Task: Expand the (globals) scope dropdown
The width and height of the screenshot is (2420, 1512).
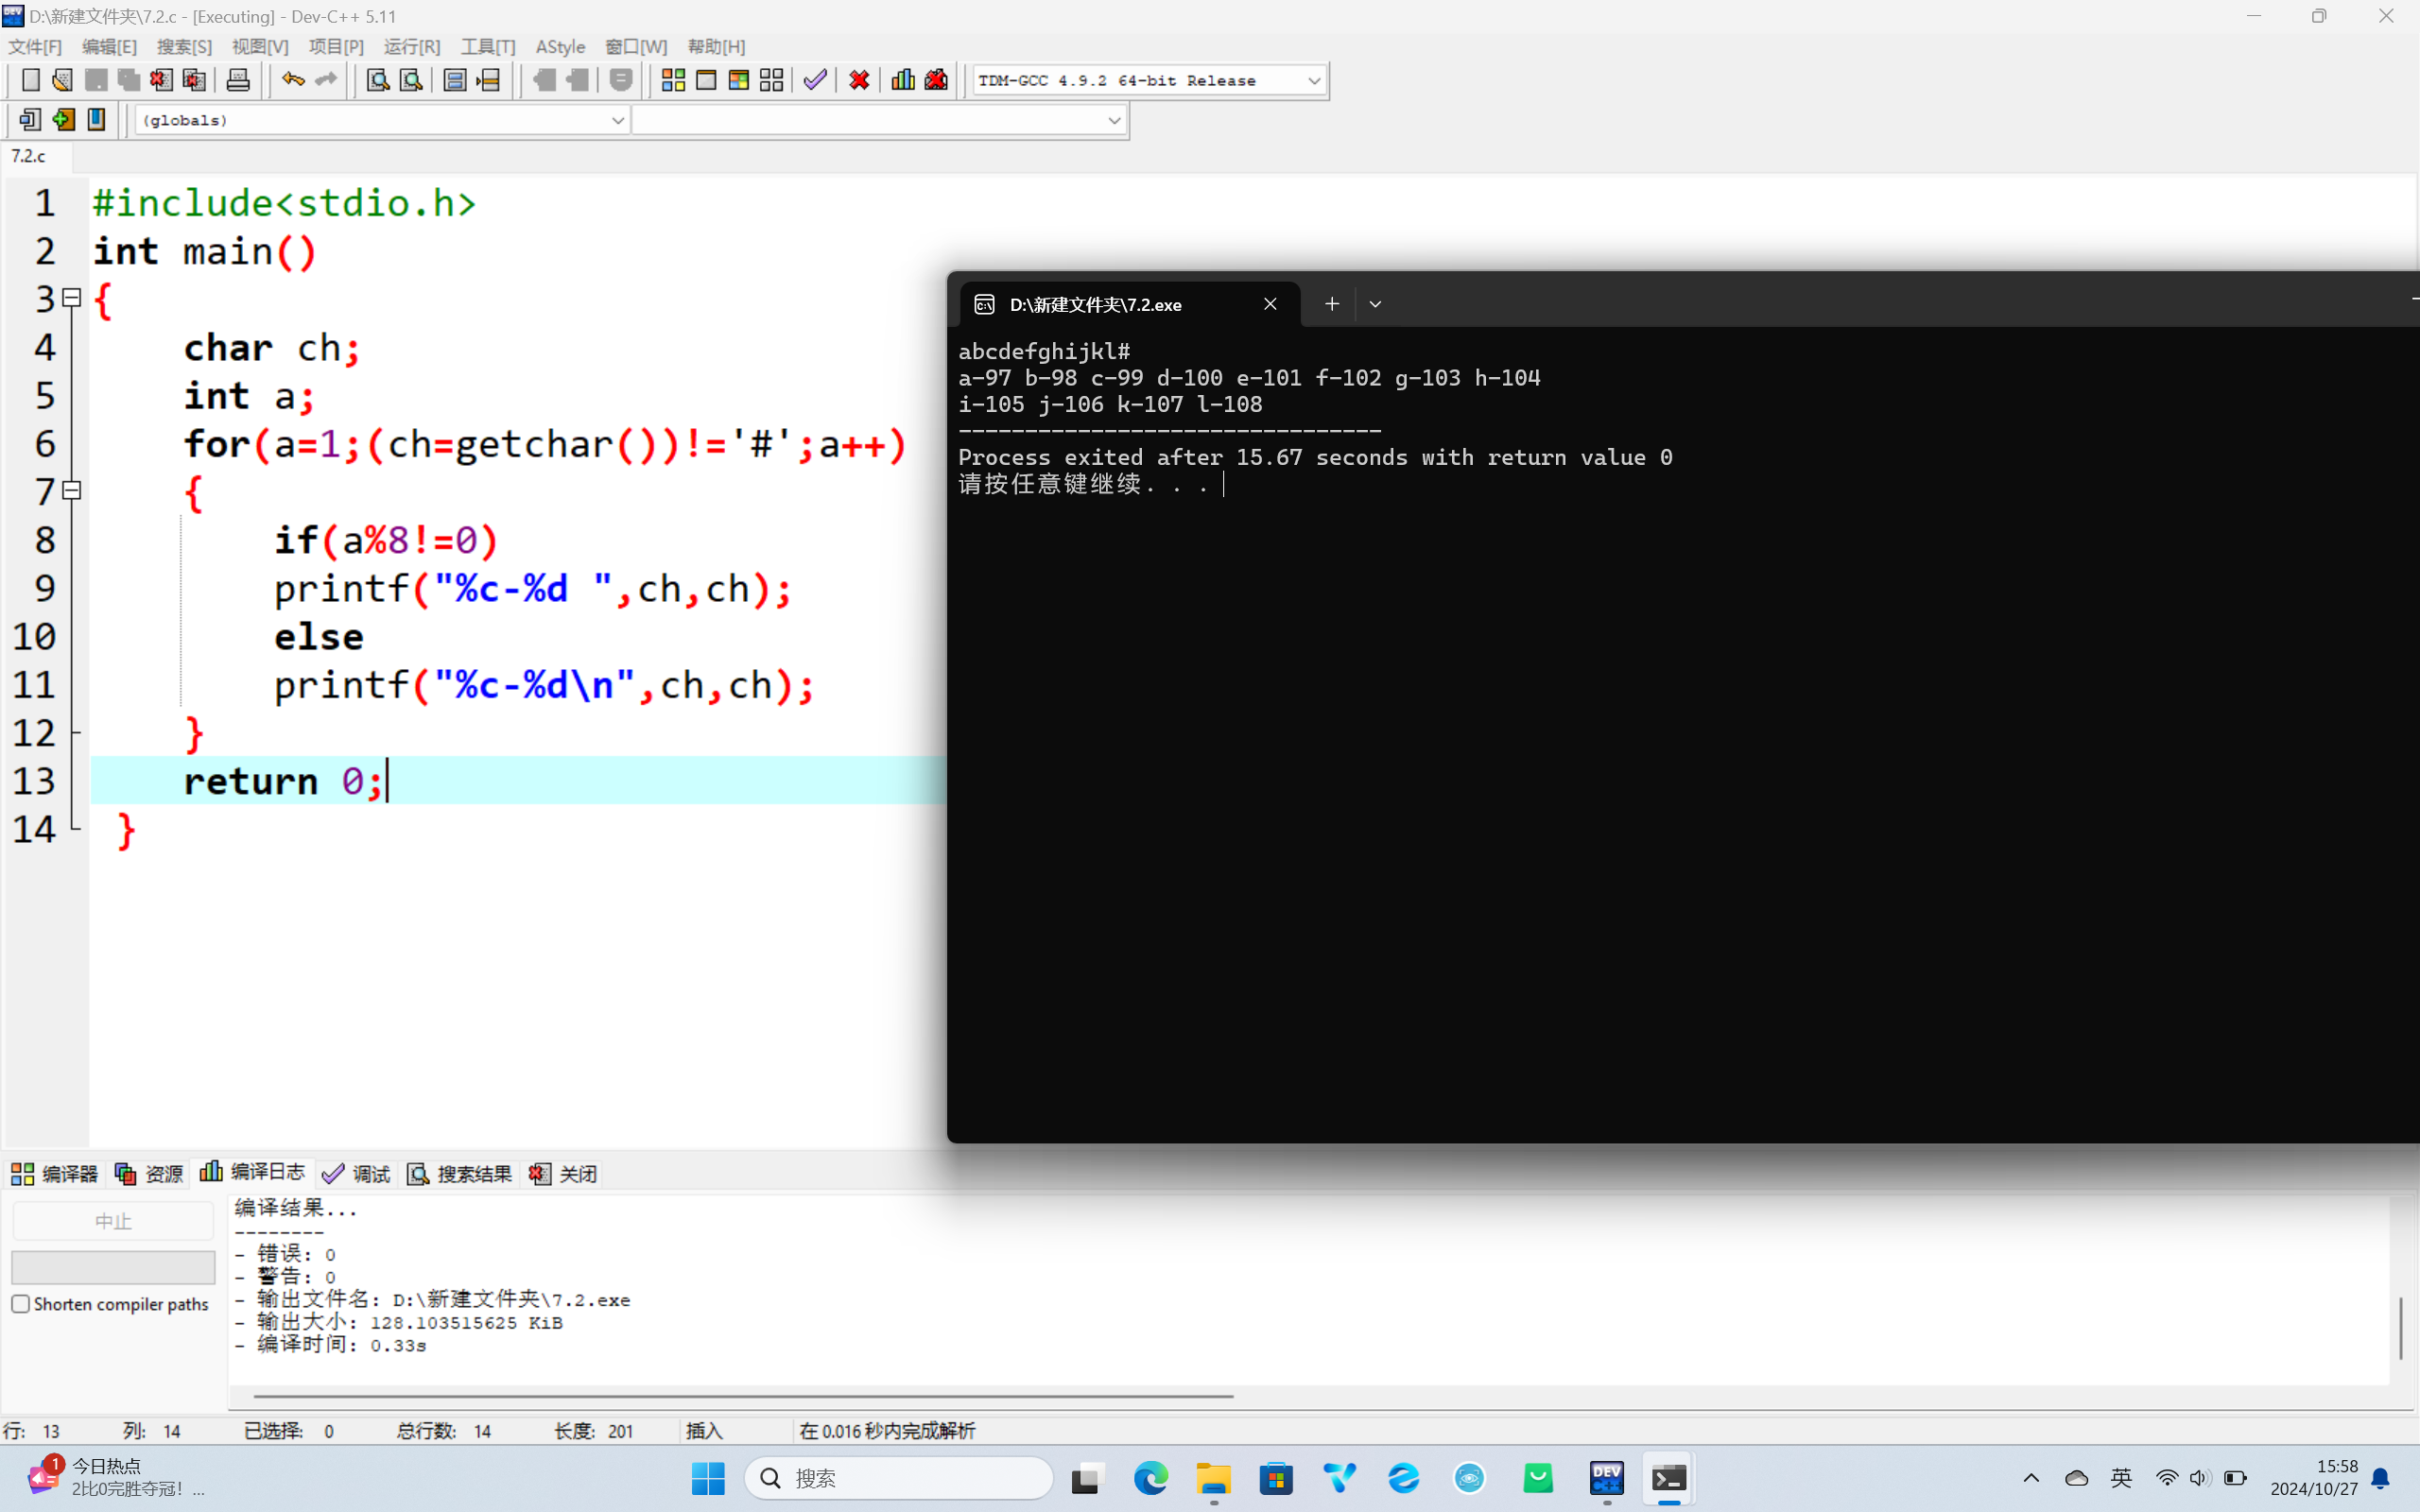Action: tap(617, 120)
